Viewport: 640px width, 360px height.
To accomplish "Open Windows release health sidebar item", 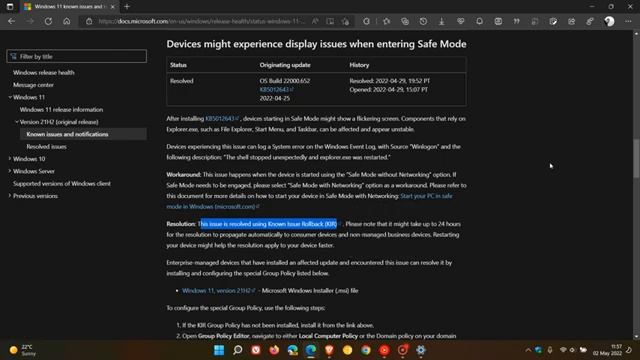I will [x=44, y=73].
